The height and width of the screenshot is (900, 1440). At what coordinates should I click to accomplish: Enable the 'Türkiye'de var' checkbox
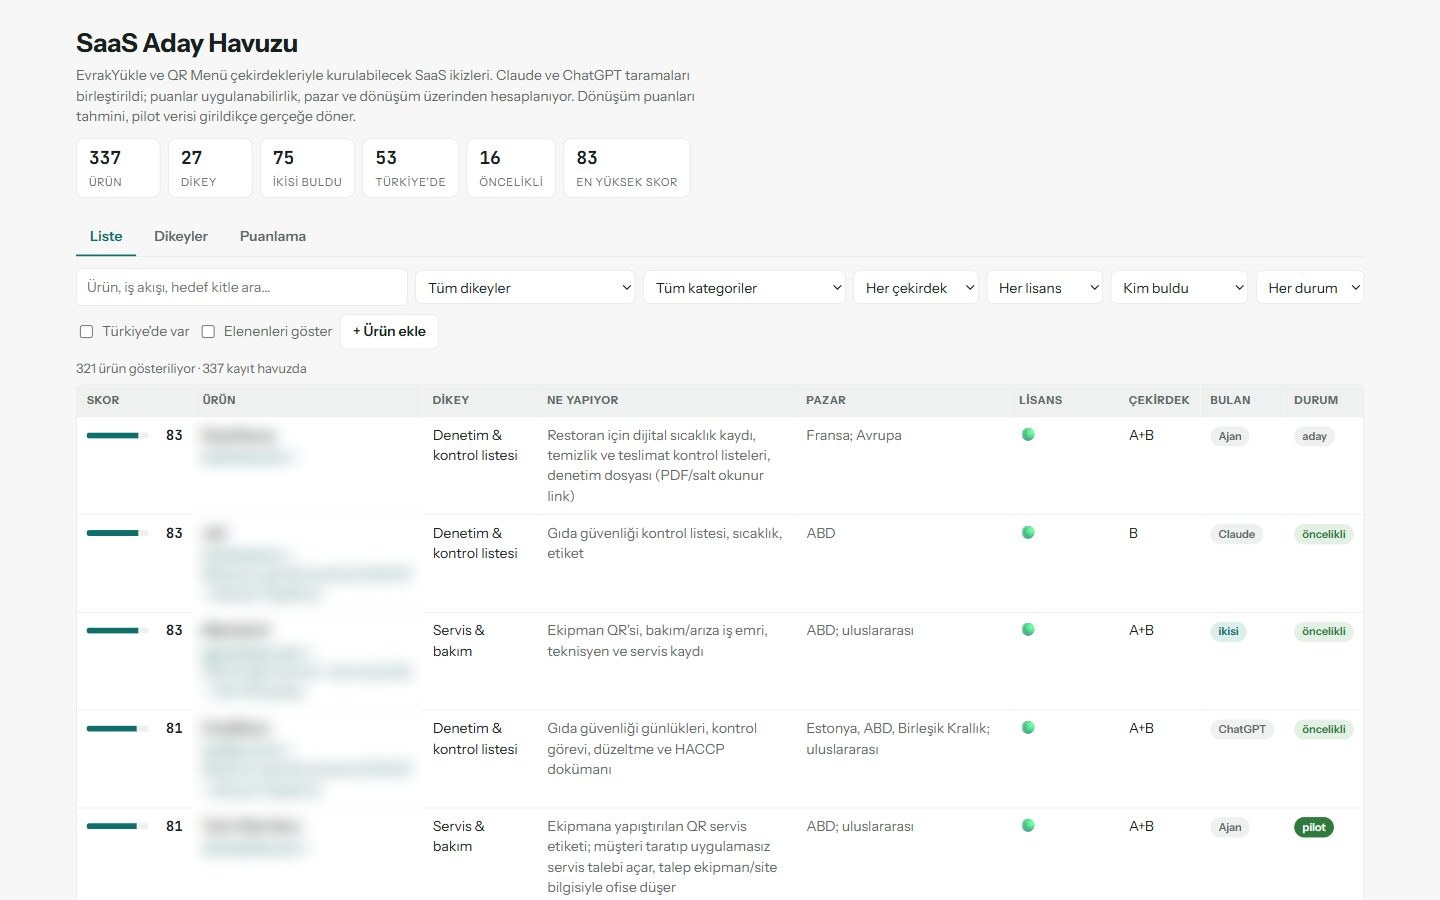click(x=87, y=332)
